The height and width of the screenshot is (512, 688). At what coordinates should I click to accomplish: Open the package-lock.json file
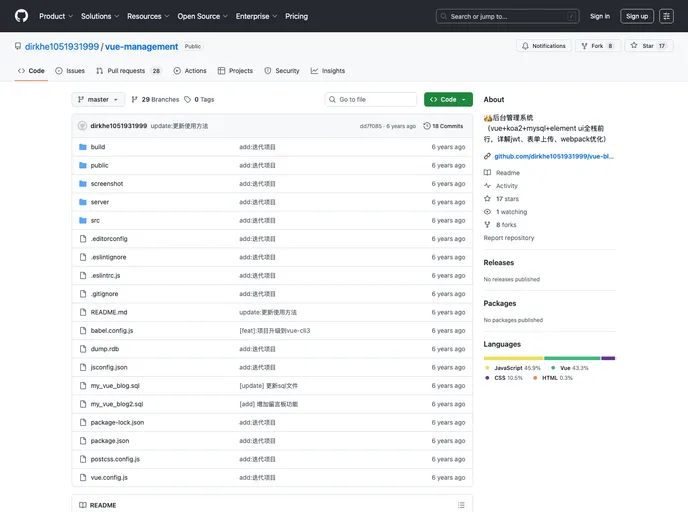(117, 422)
